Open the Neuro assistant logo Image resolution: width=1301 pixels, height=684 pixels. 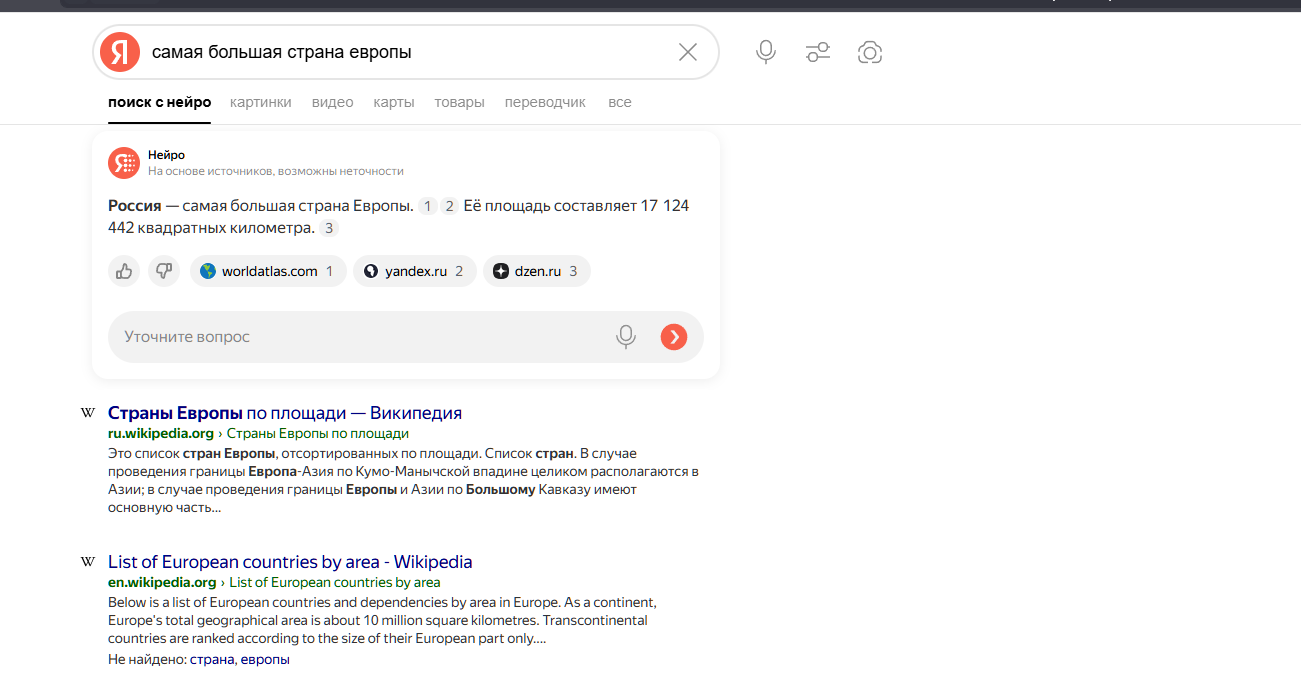coord(124,163)
